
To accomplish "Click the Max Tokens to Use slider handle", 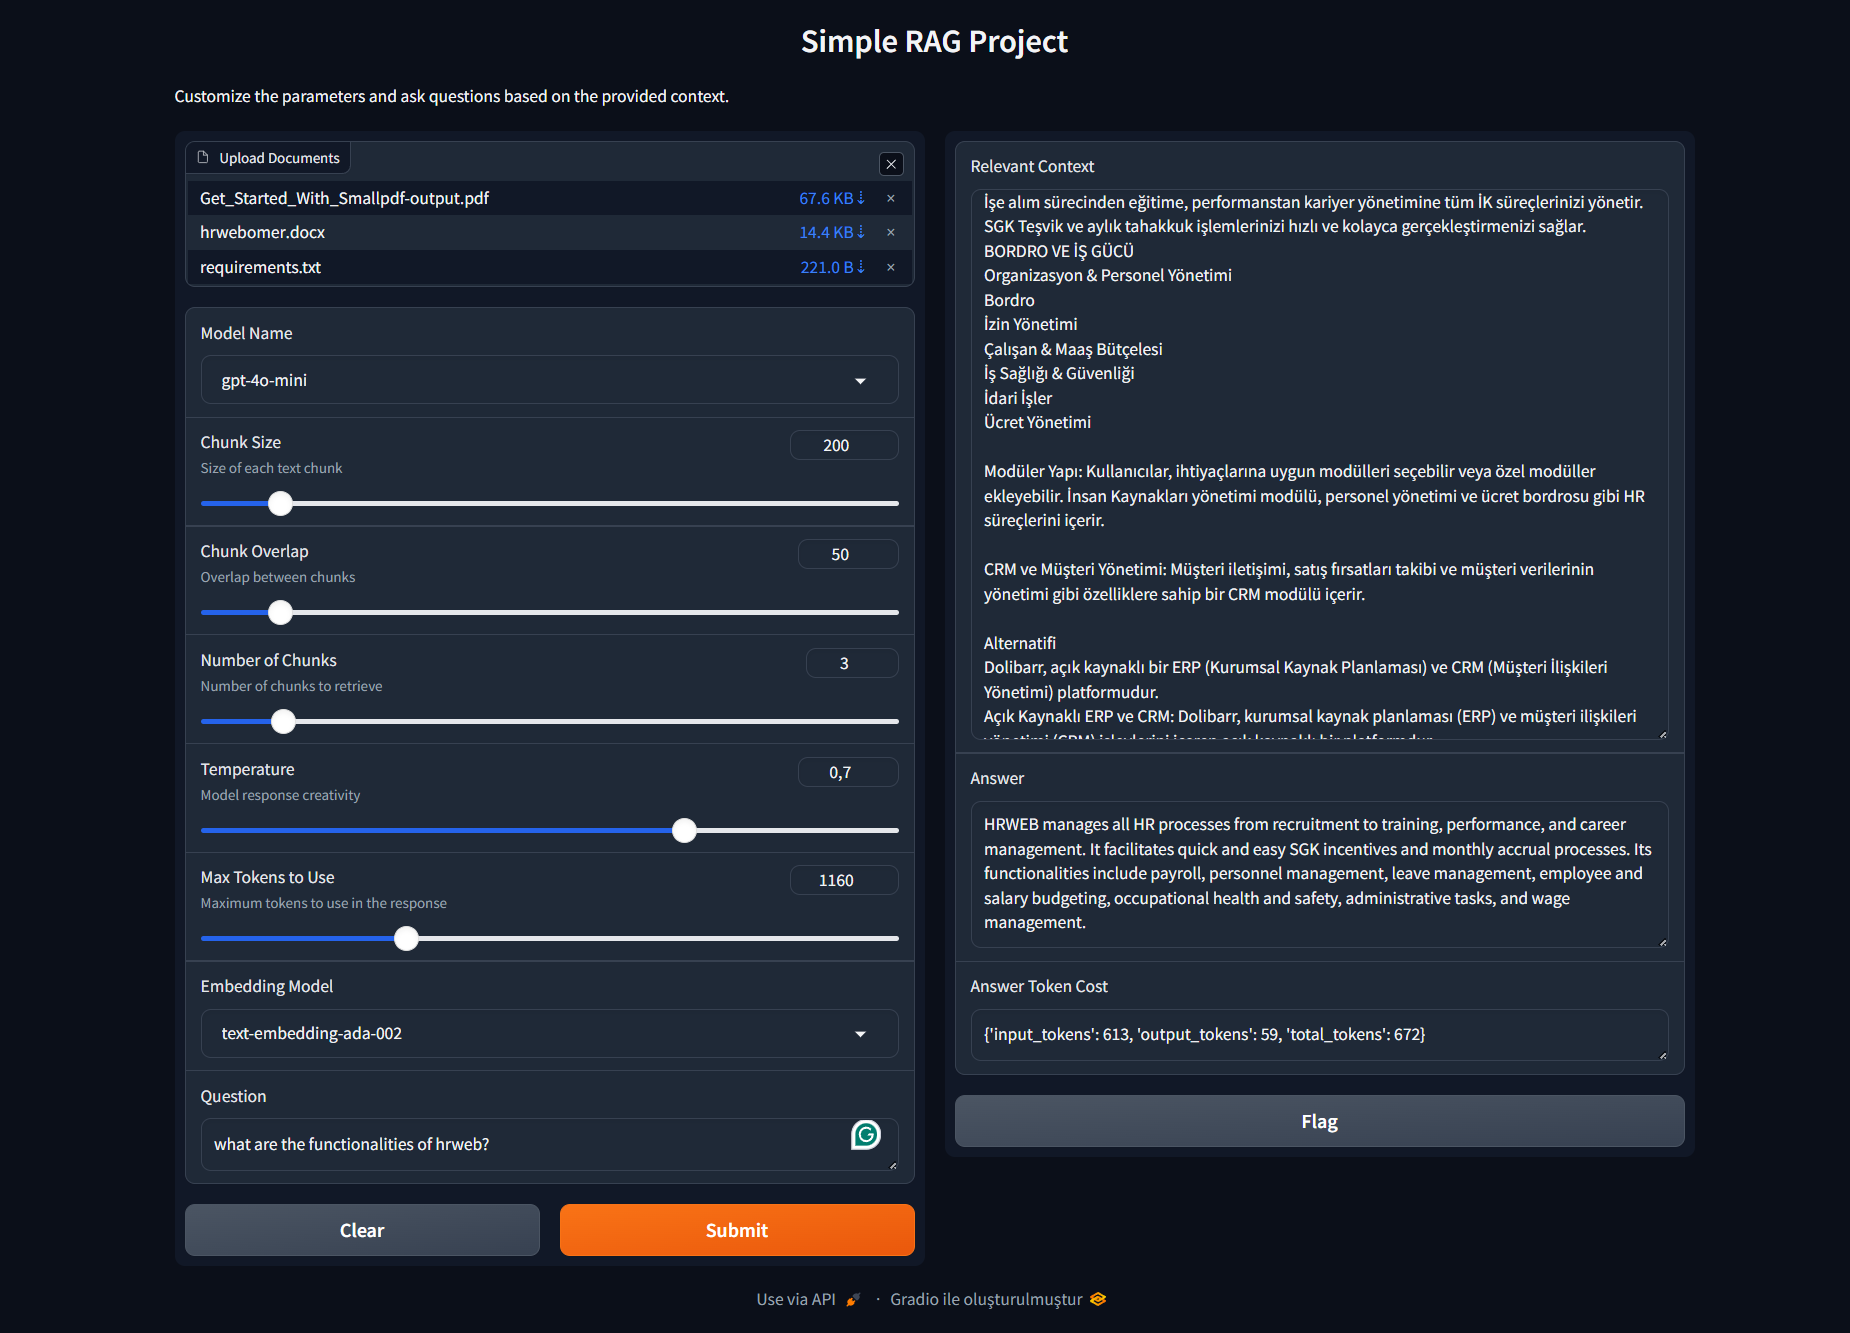I will 406,938.
